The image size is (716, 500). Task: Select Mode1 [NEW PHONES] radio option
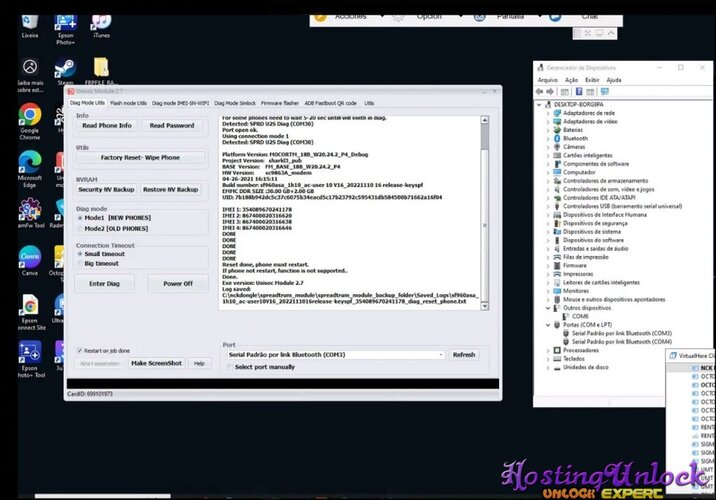80,218
